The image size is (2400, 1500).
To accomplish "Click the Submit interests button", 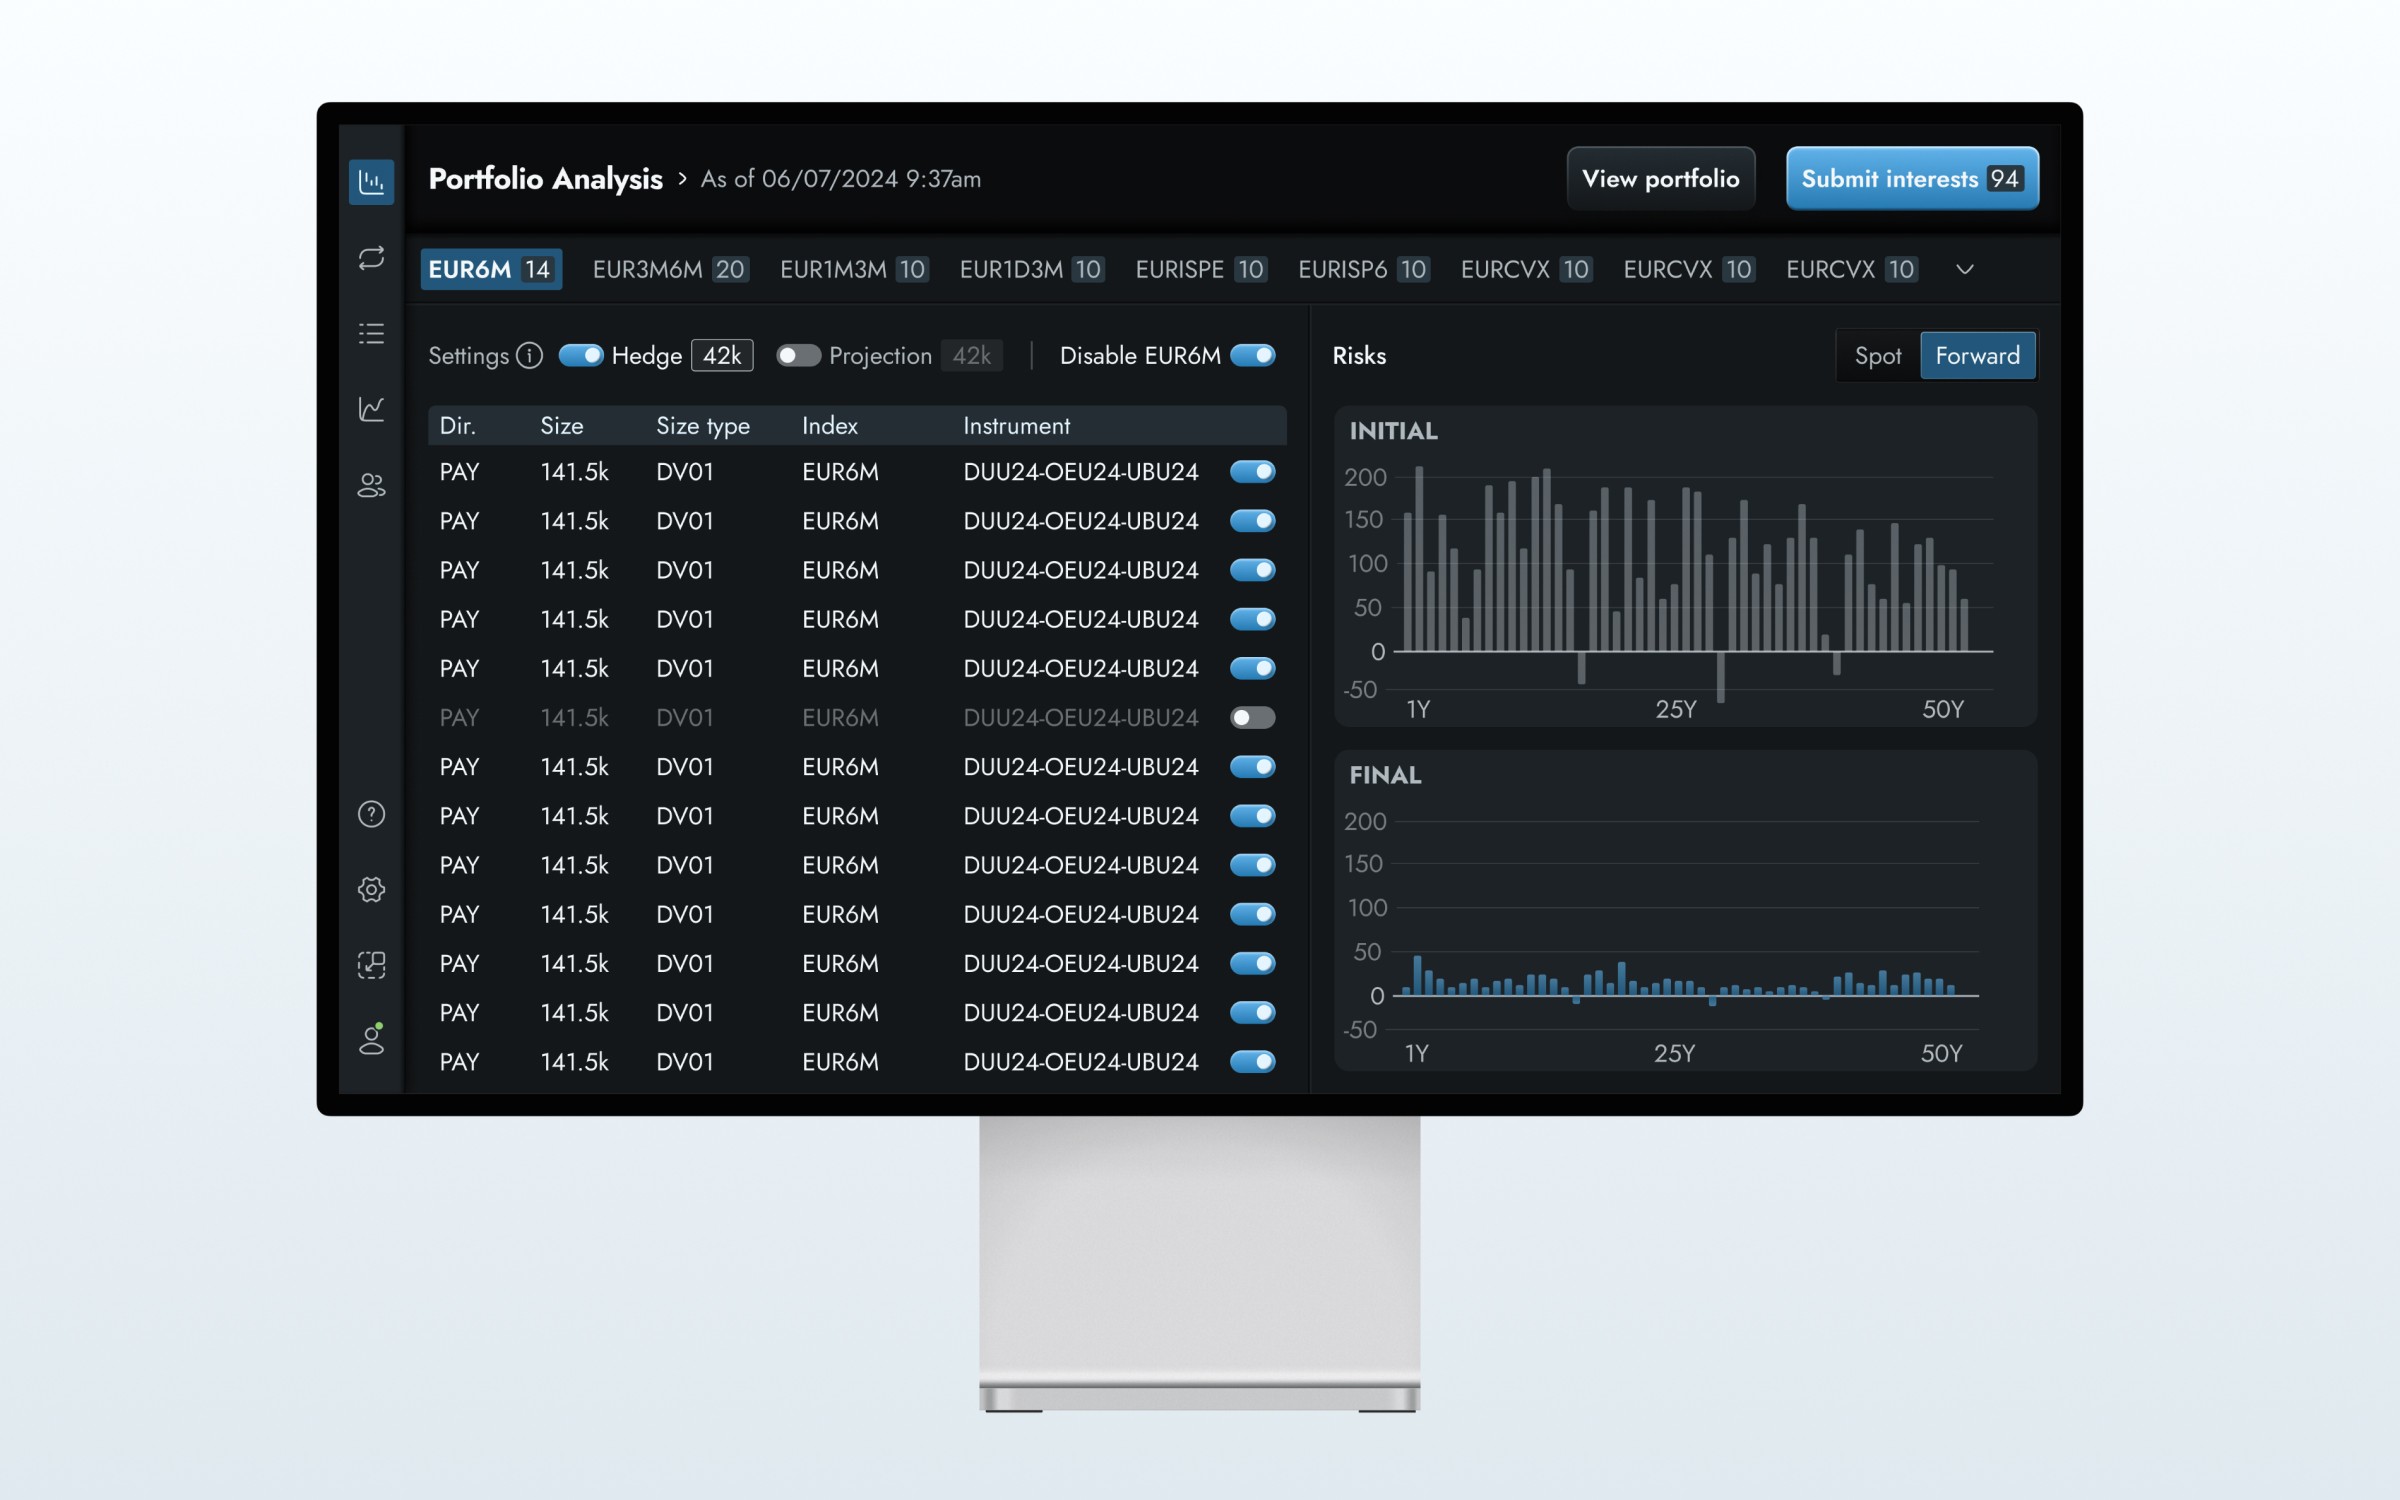I will click(1911, 178).
